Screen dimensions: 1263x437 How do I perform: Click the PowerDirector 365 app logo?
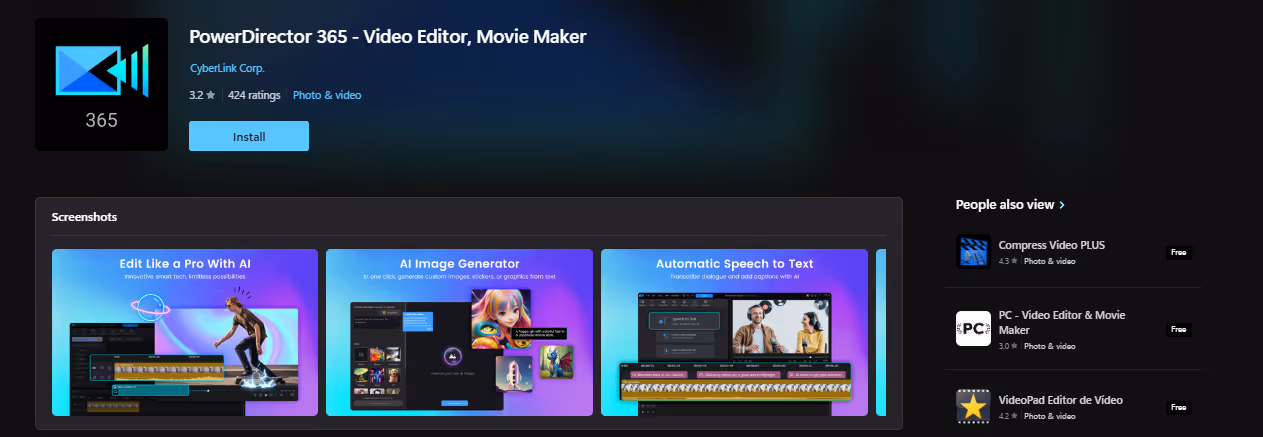[x=102, y=84]
